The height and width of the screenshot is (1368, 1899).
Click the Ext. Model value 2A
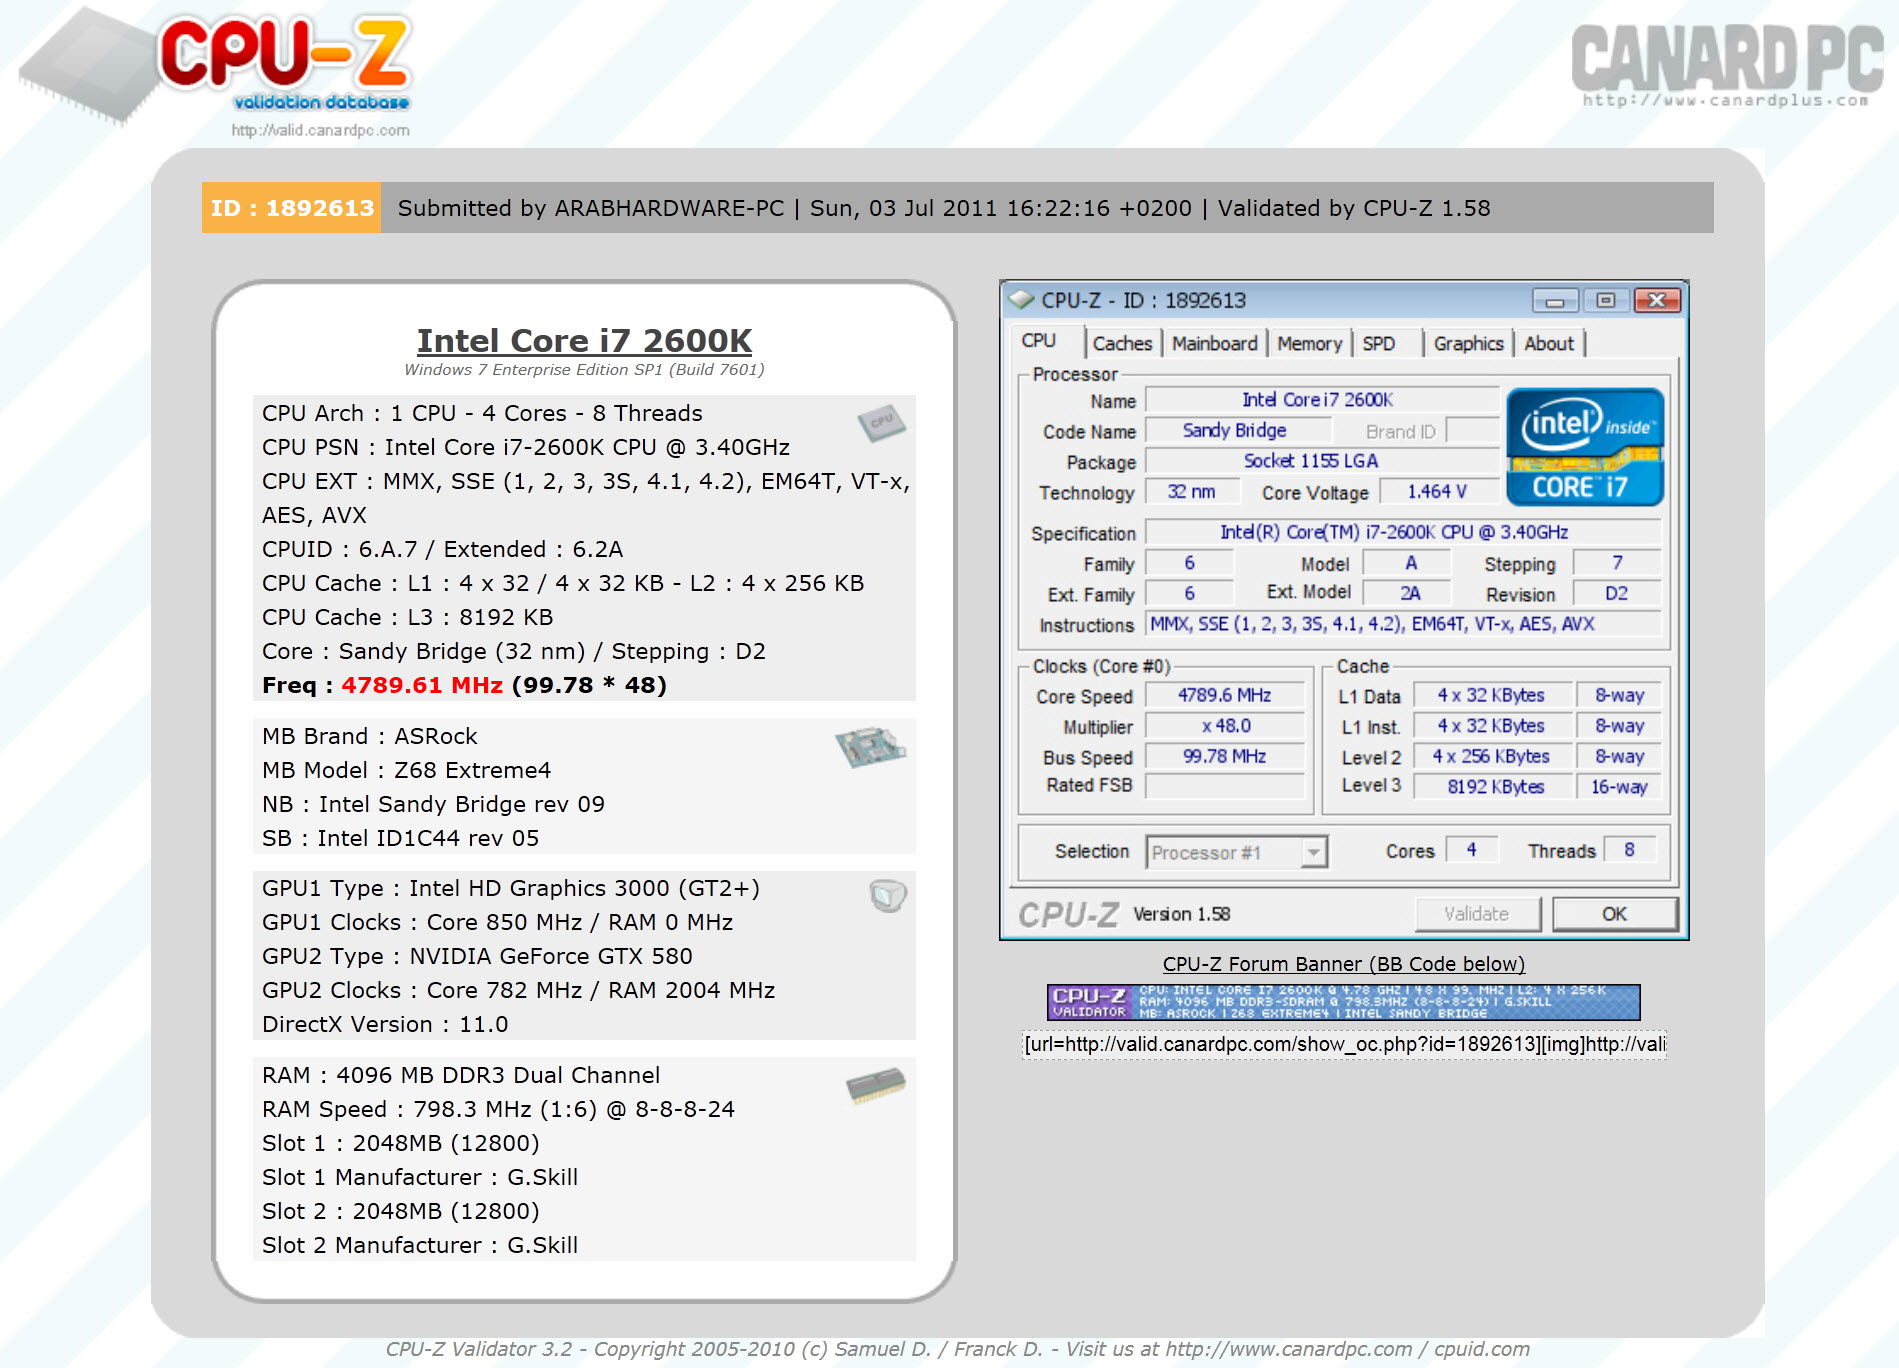tap(1406, 593)
